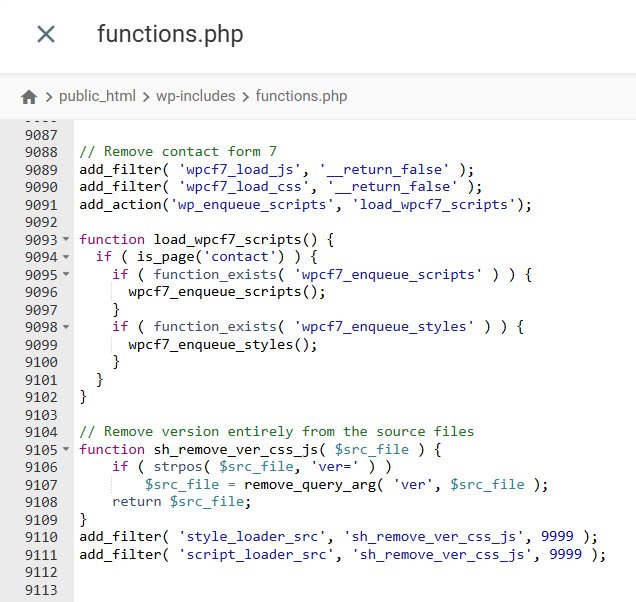Click line number 9104 in gutter
The image size is (636, 602).
[41, 432]
